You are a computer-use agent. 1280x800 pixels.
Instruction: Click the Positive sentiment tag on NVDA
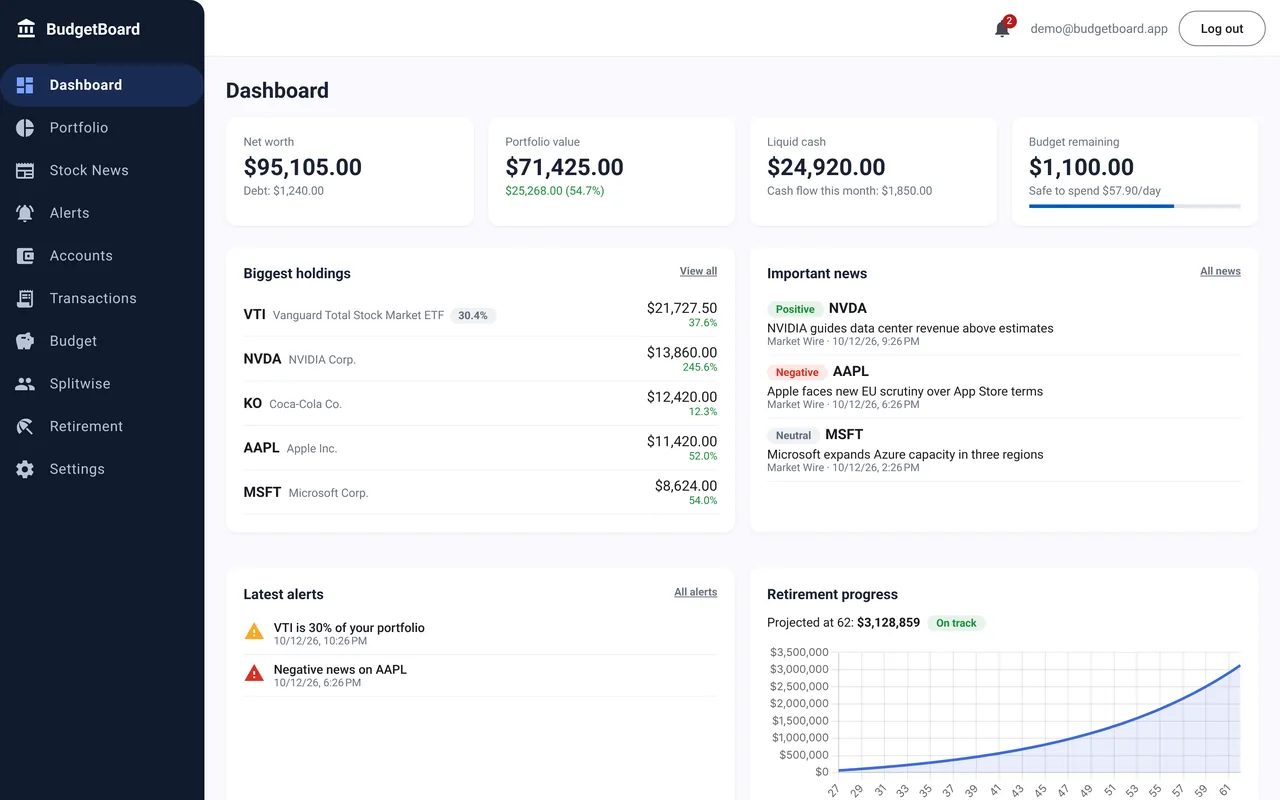tap(795, 309)
